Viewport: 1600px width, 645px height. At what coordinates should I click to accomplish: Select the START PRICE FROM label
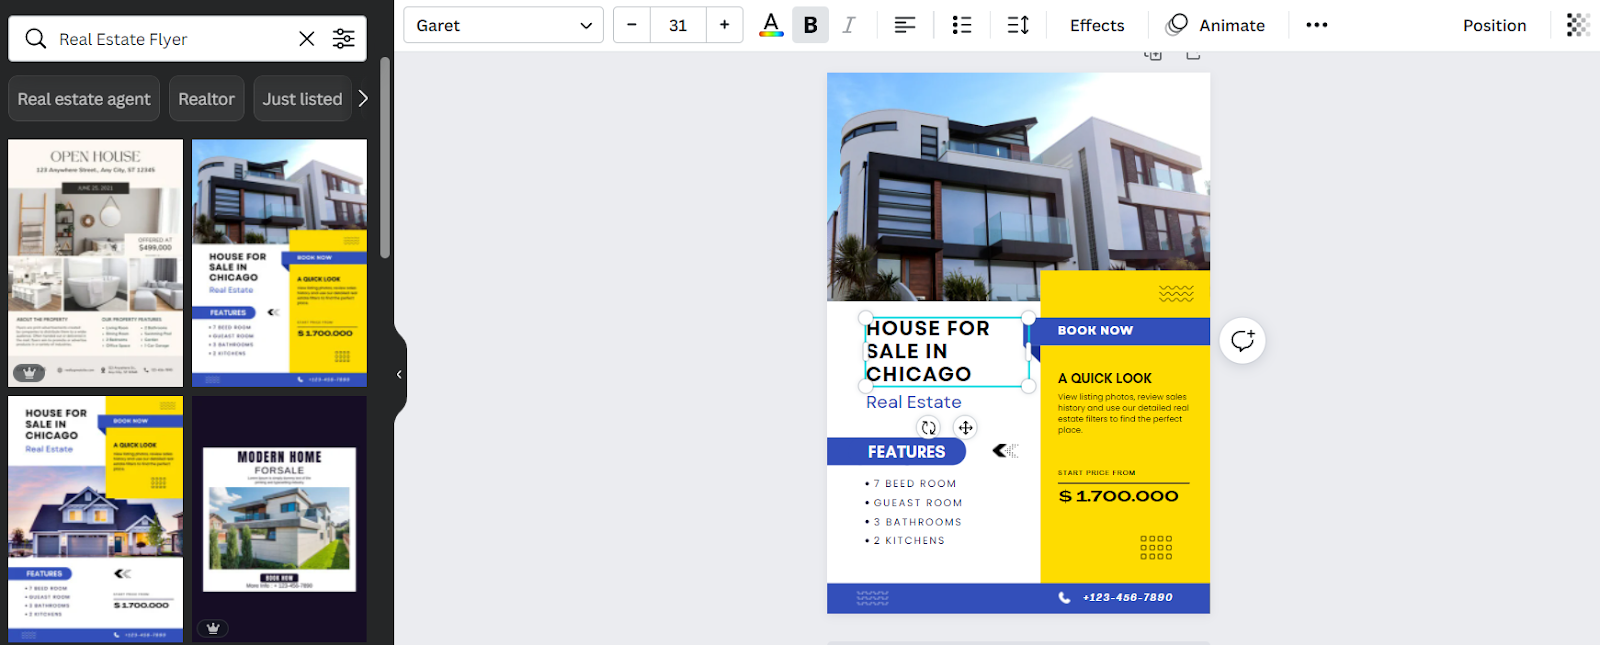[1097, 473]
